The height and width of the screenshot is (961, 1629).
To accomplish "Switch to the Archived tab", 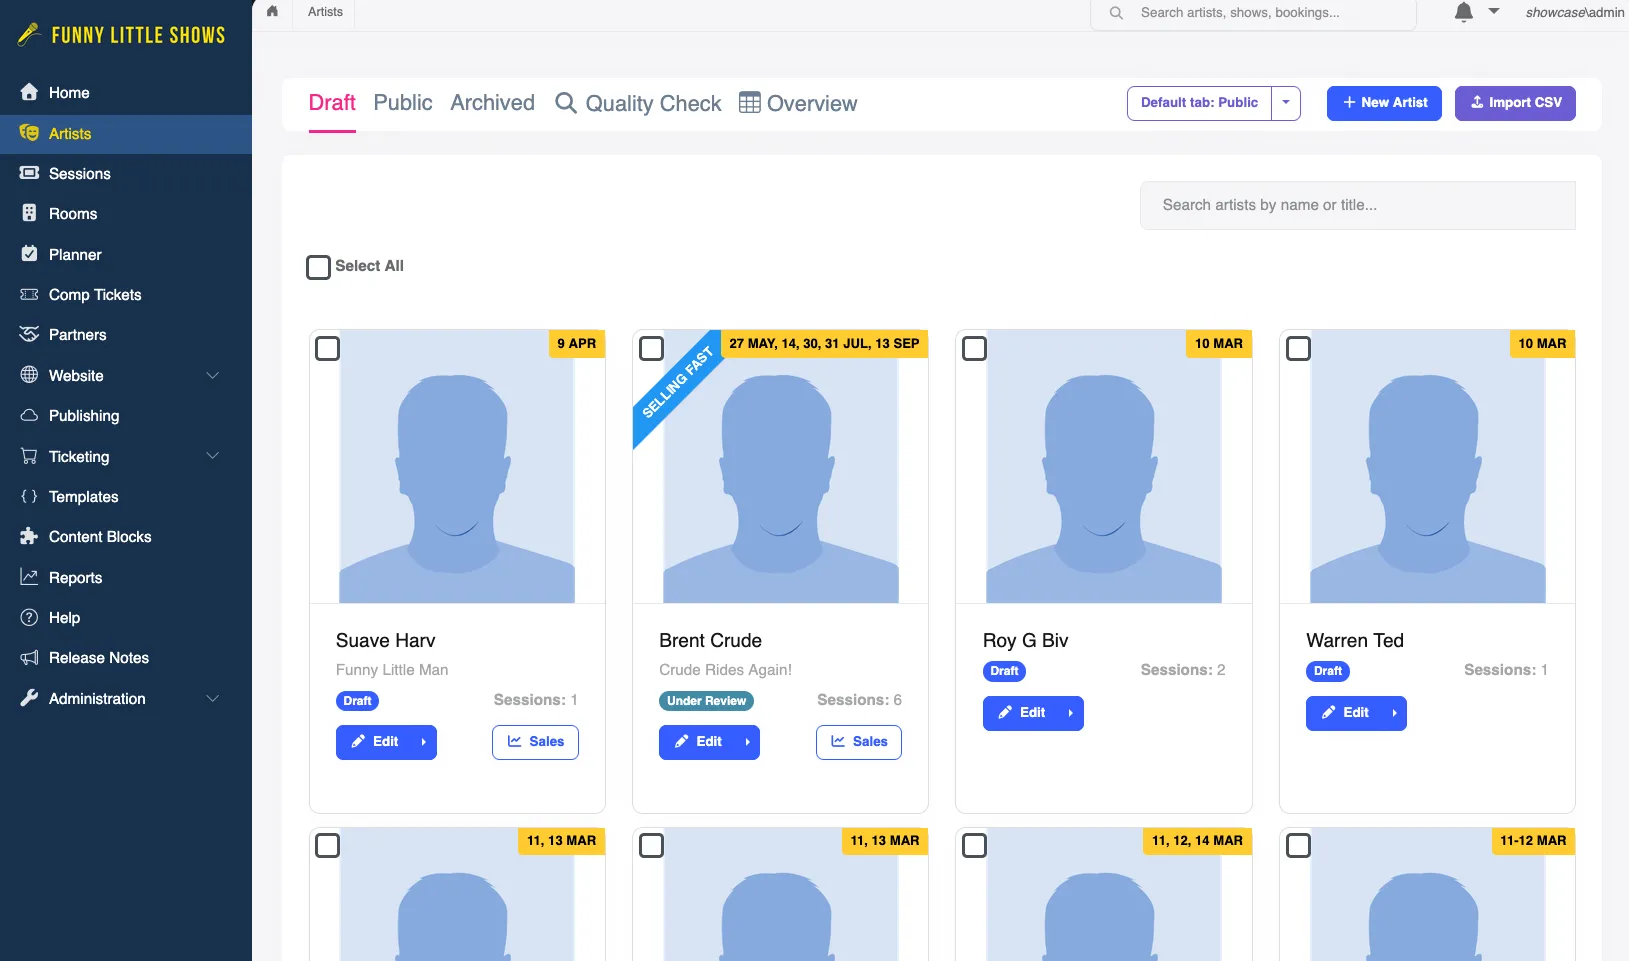I will [x=492, y=103].
